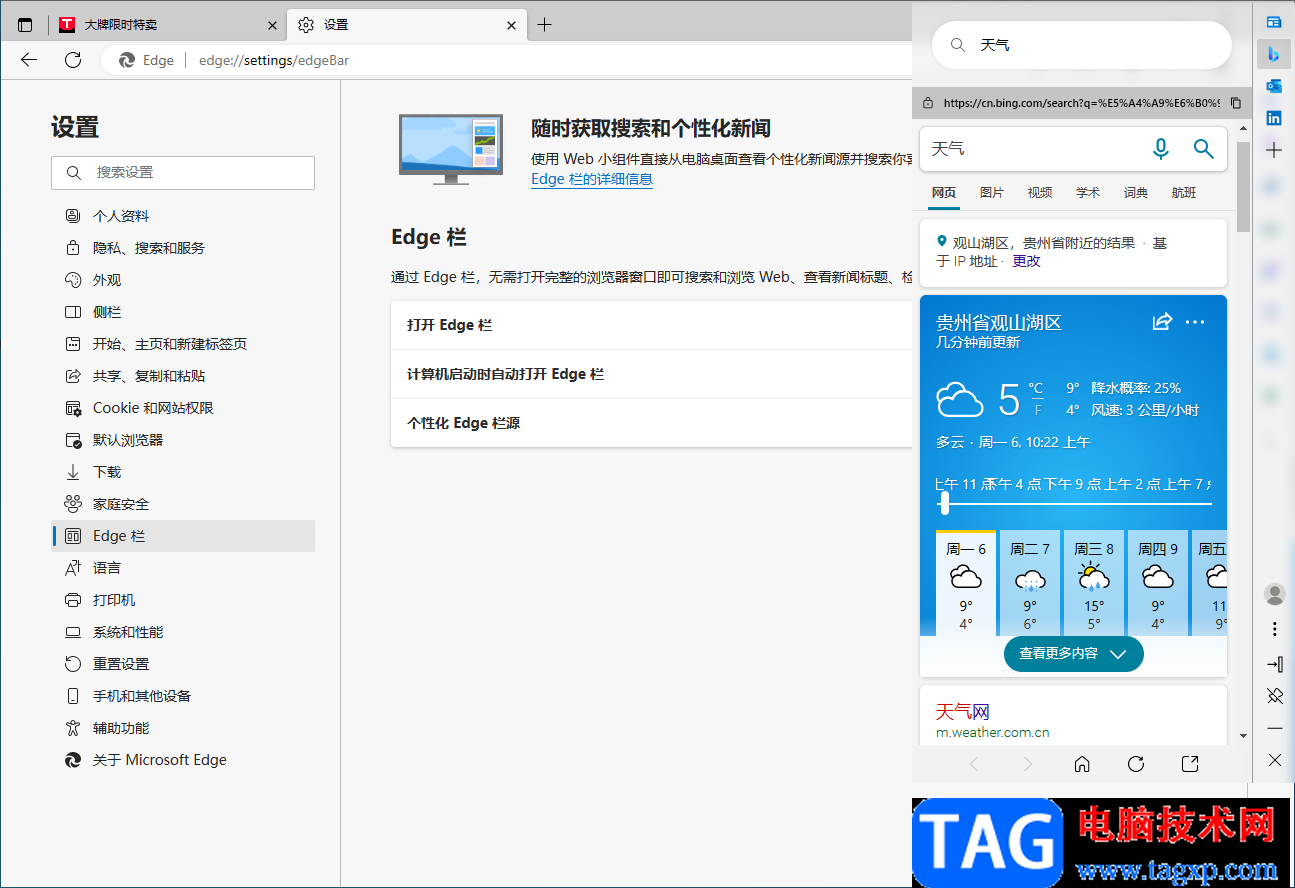
Task: Select the 航班 tab in Bing
Action: pyautogui.click(x=1184, y=193)
